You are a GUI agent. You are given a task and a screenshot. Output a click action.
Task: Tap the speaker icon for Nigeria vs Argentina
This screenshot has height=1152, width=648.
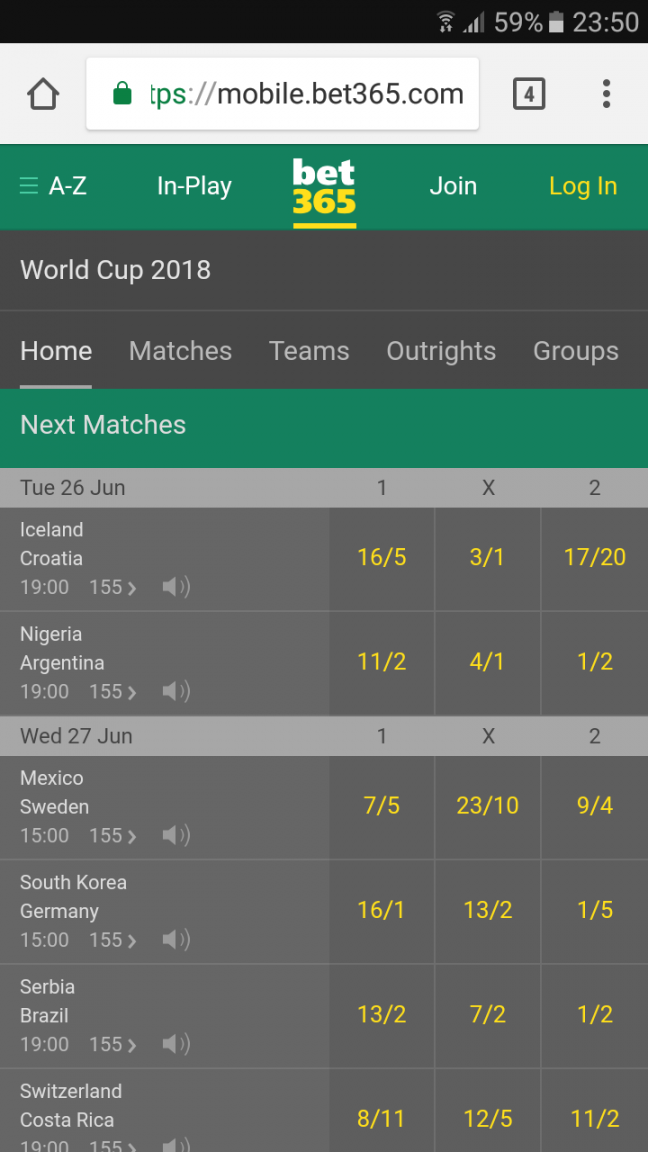point(176,691)
